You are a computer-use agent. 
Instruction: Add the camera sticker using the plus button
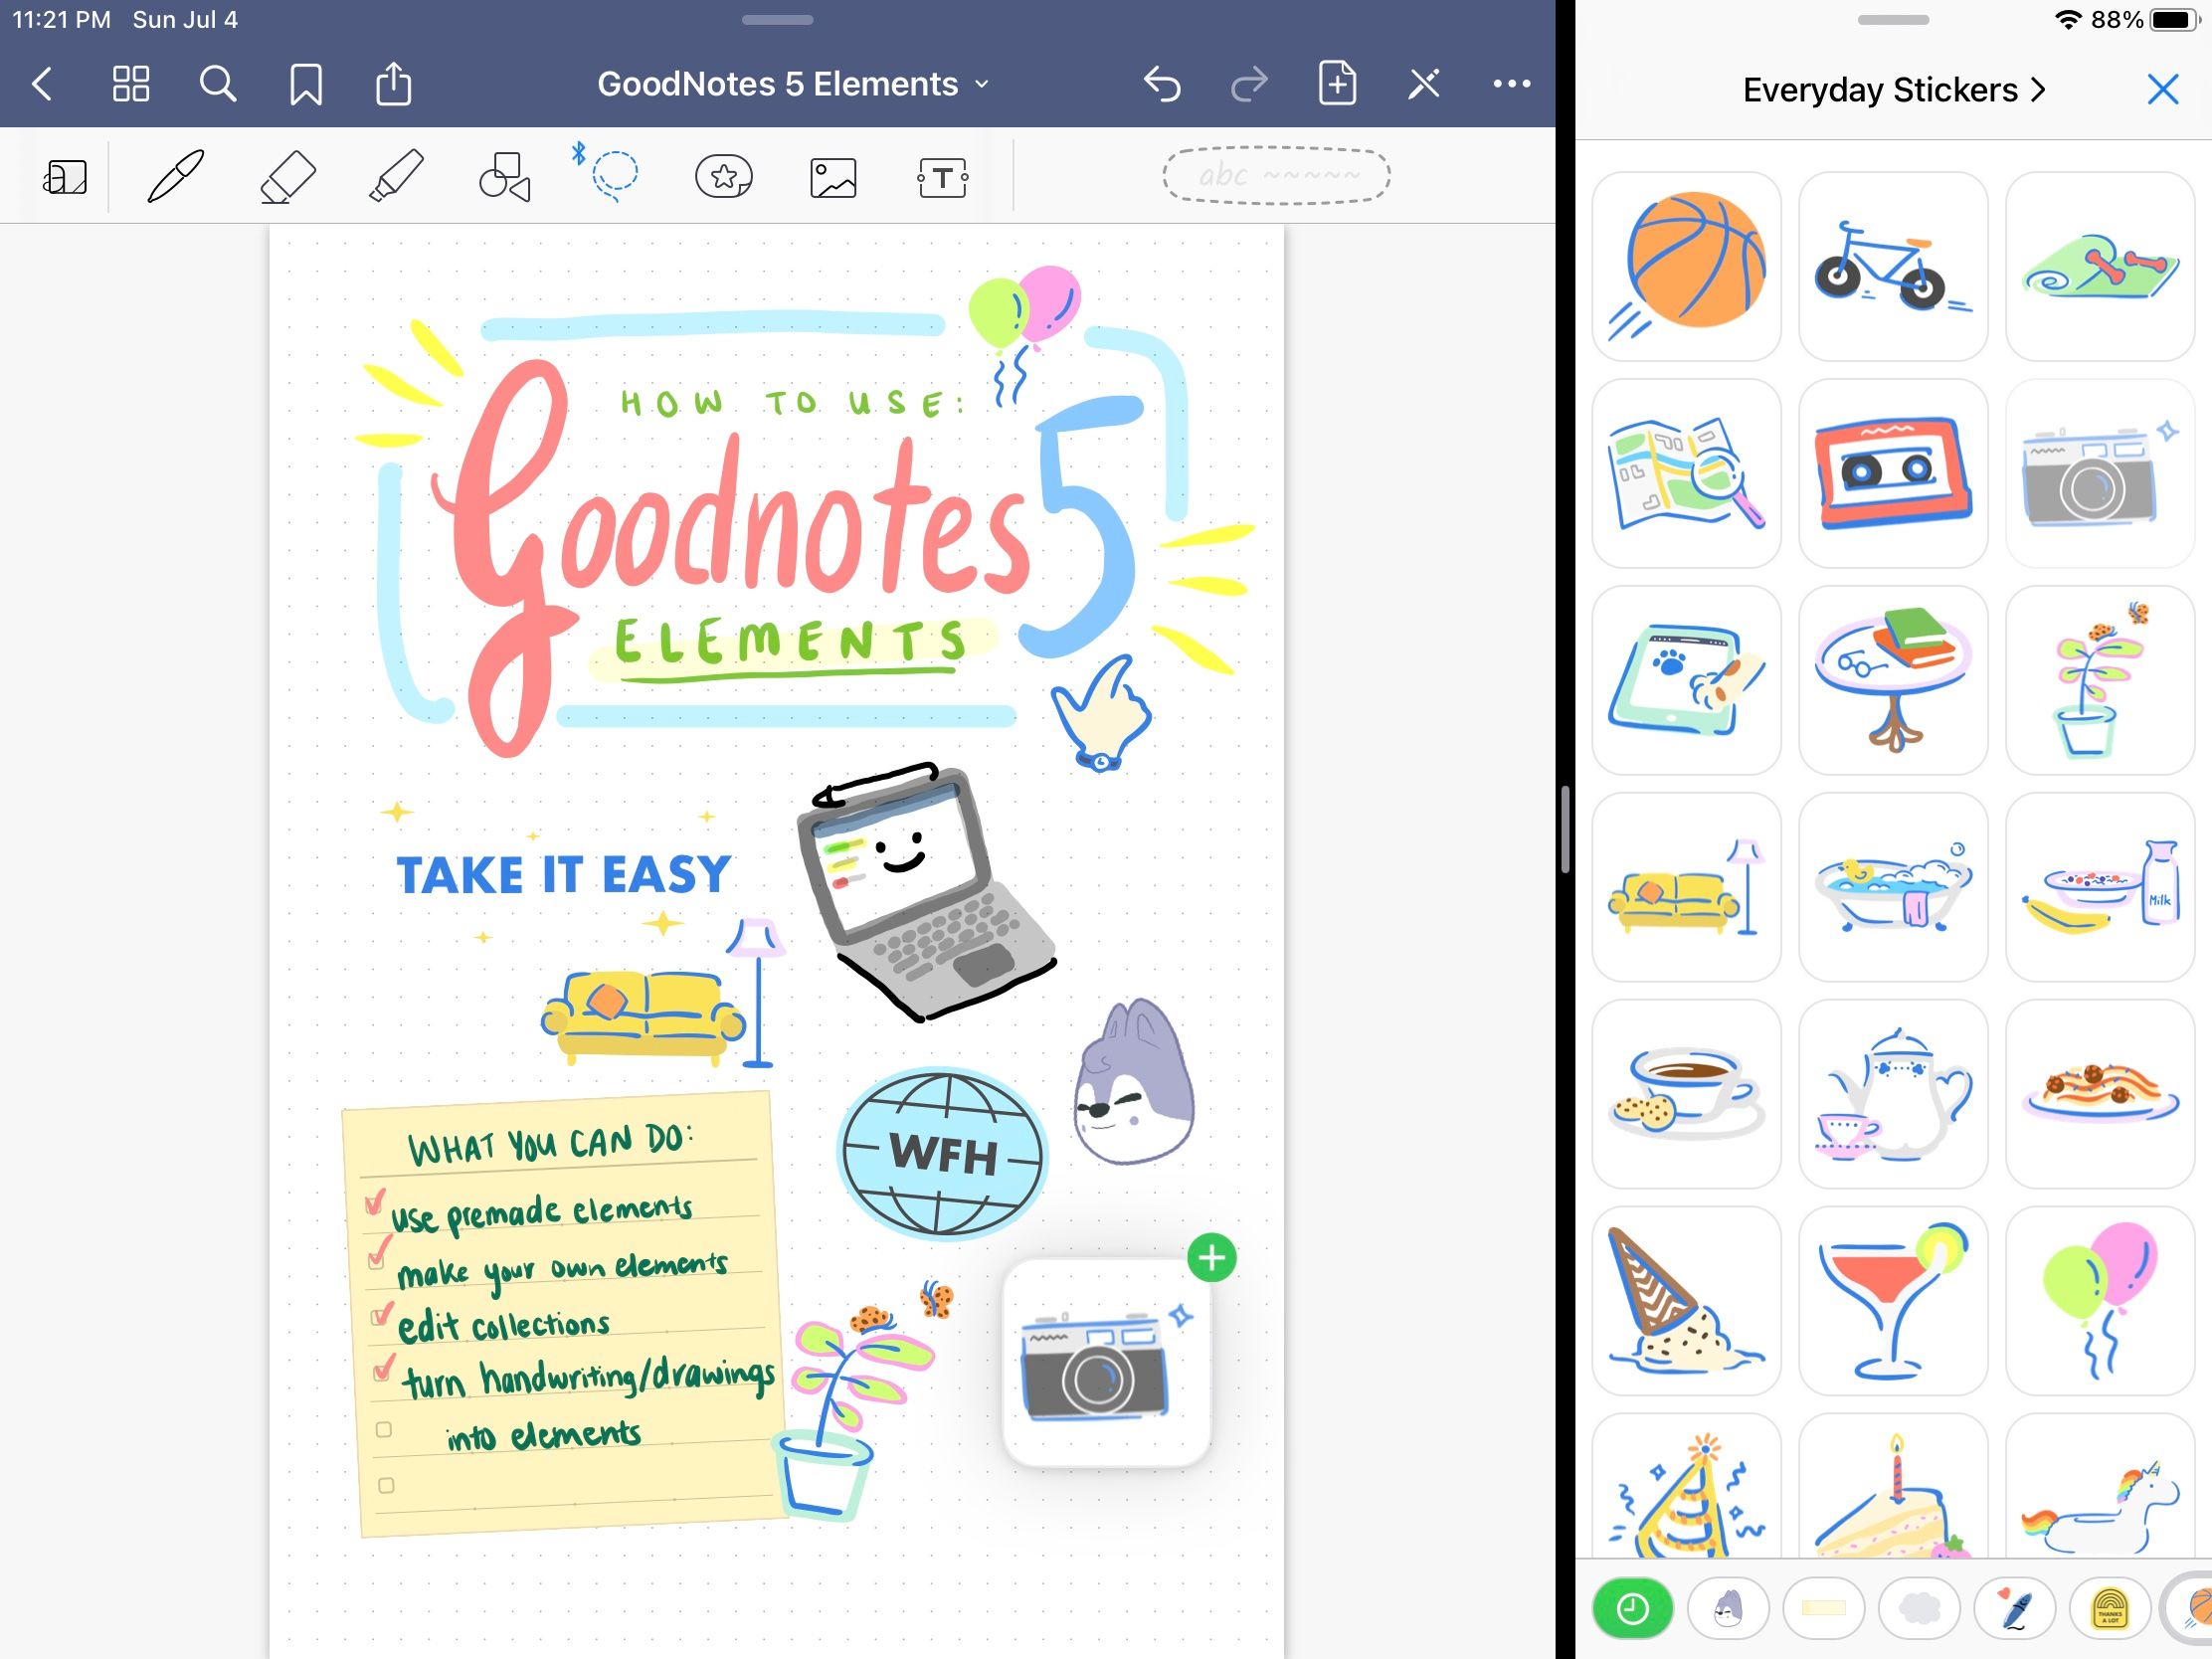pyautogui.click(x=1211, y=1259)
